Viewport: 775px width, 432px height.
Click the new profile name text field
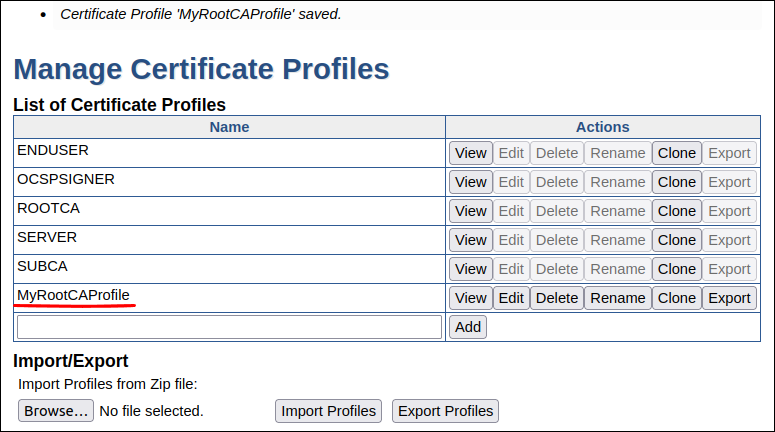[x=229, y=327]
